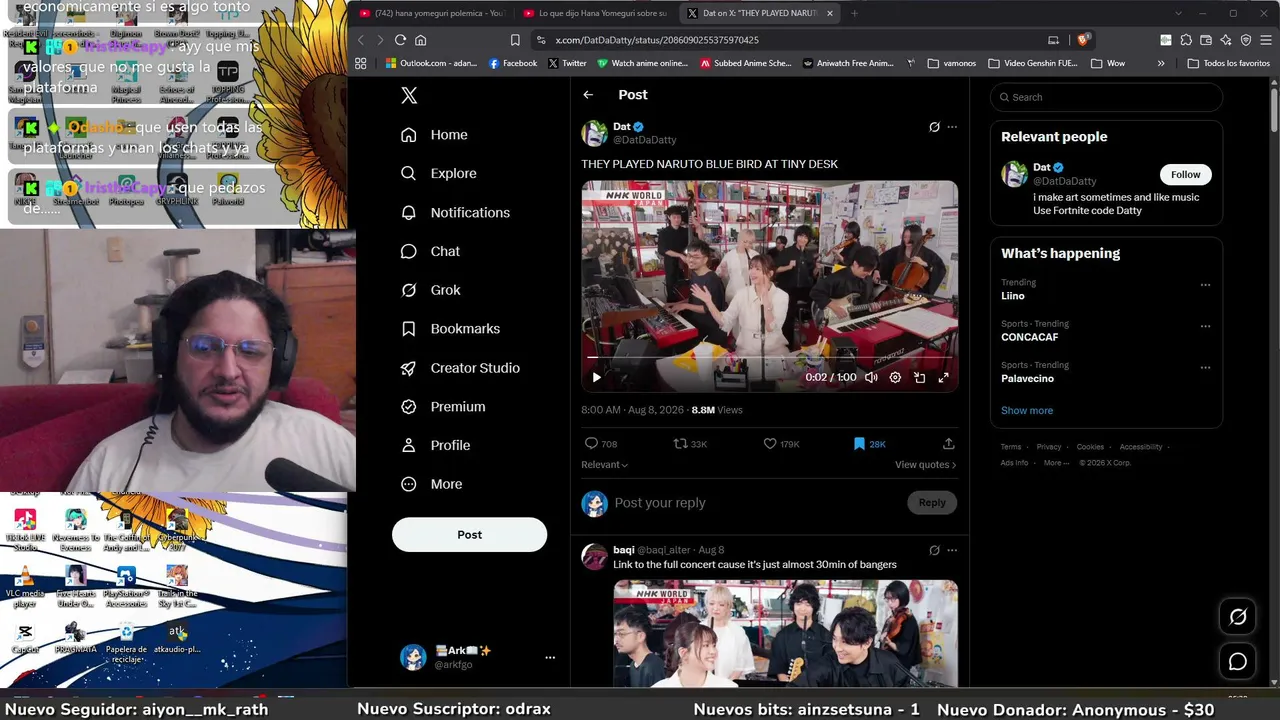This screenshot has width=1280, height=720.
Task: Open the Twitter bookmark in bookmarks bar
Action: tap(567, 63)
